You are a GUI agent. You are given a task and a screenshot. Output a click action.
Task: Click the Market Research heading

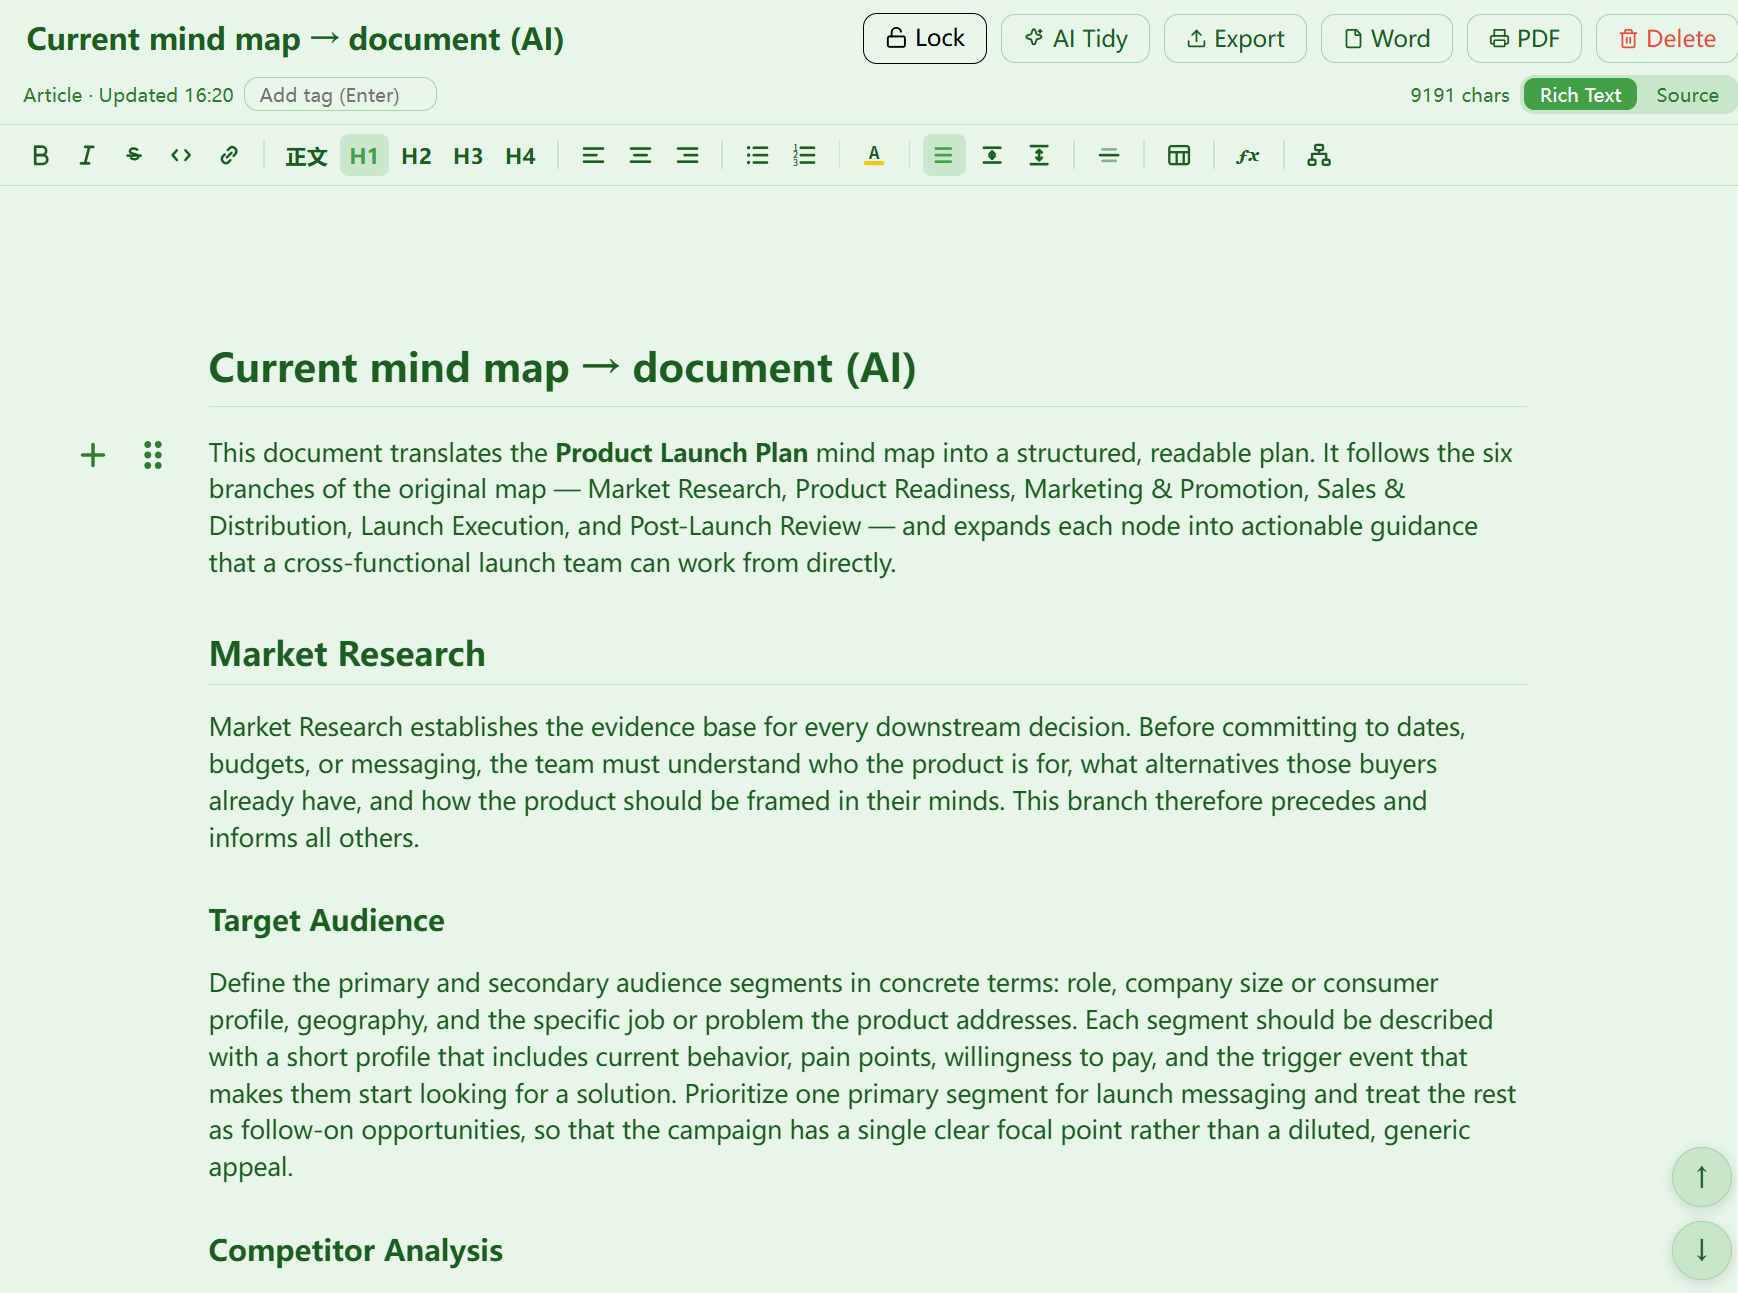[347, 654]
